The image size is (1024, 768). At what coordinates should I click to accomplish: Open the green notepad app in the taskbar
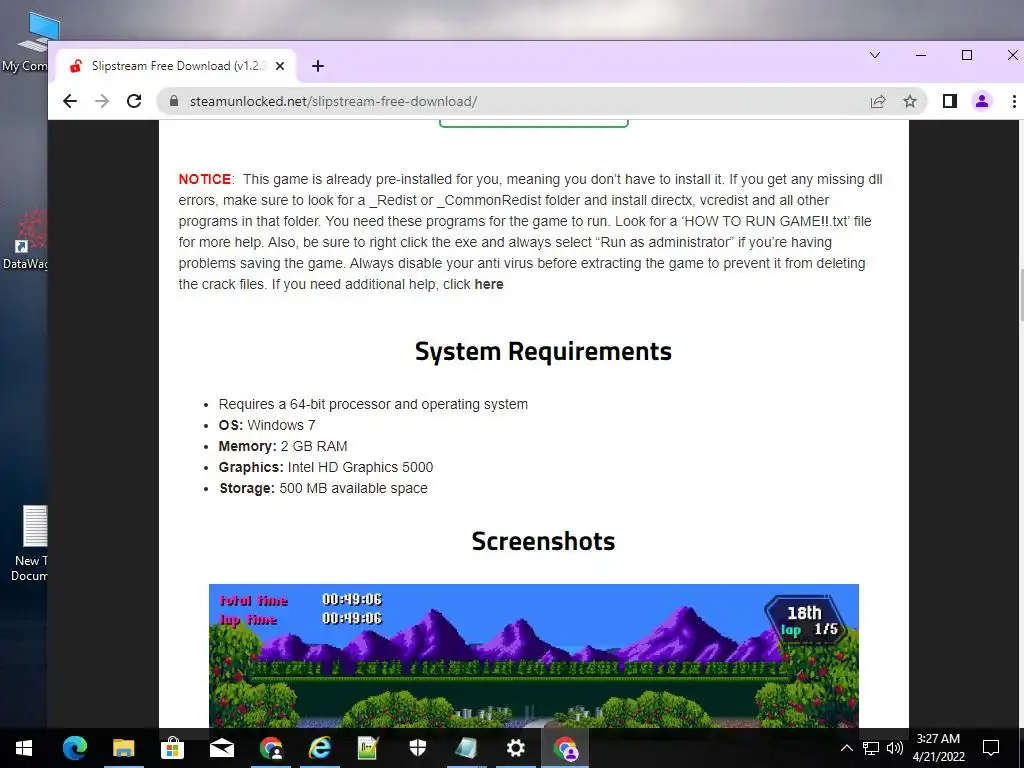pos(368,748)
